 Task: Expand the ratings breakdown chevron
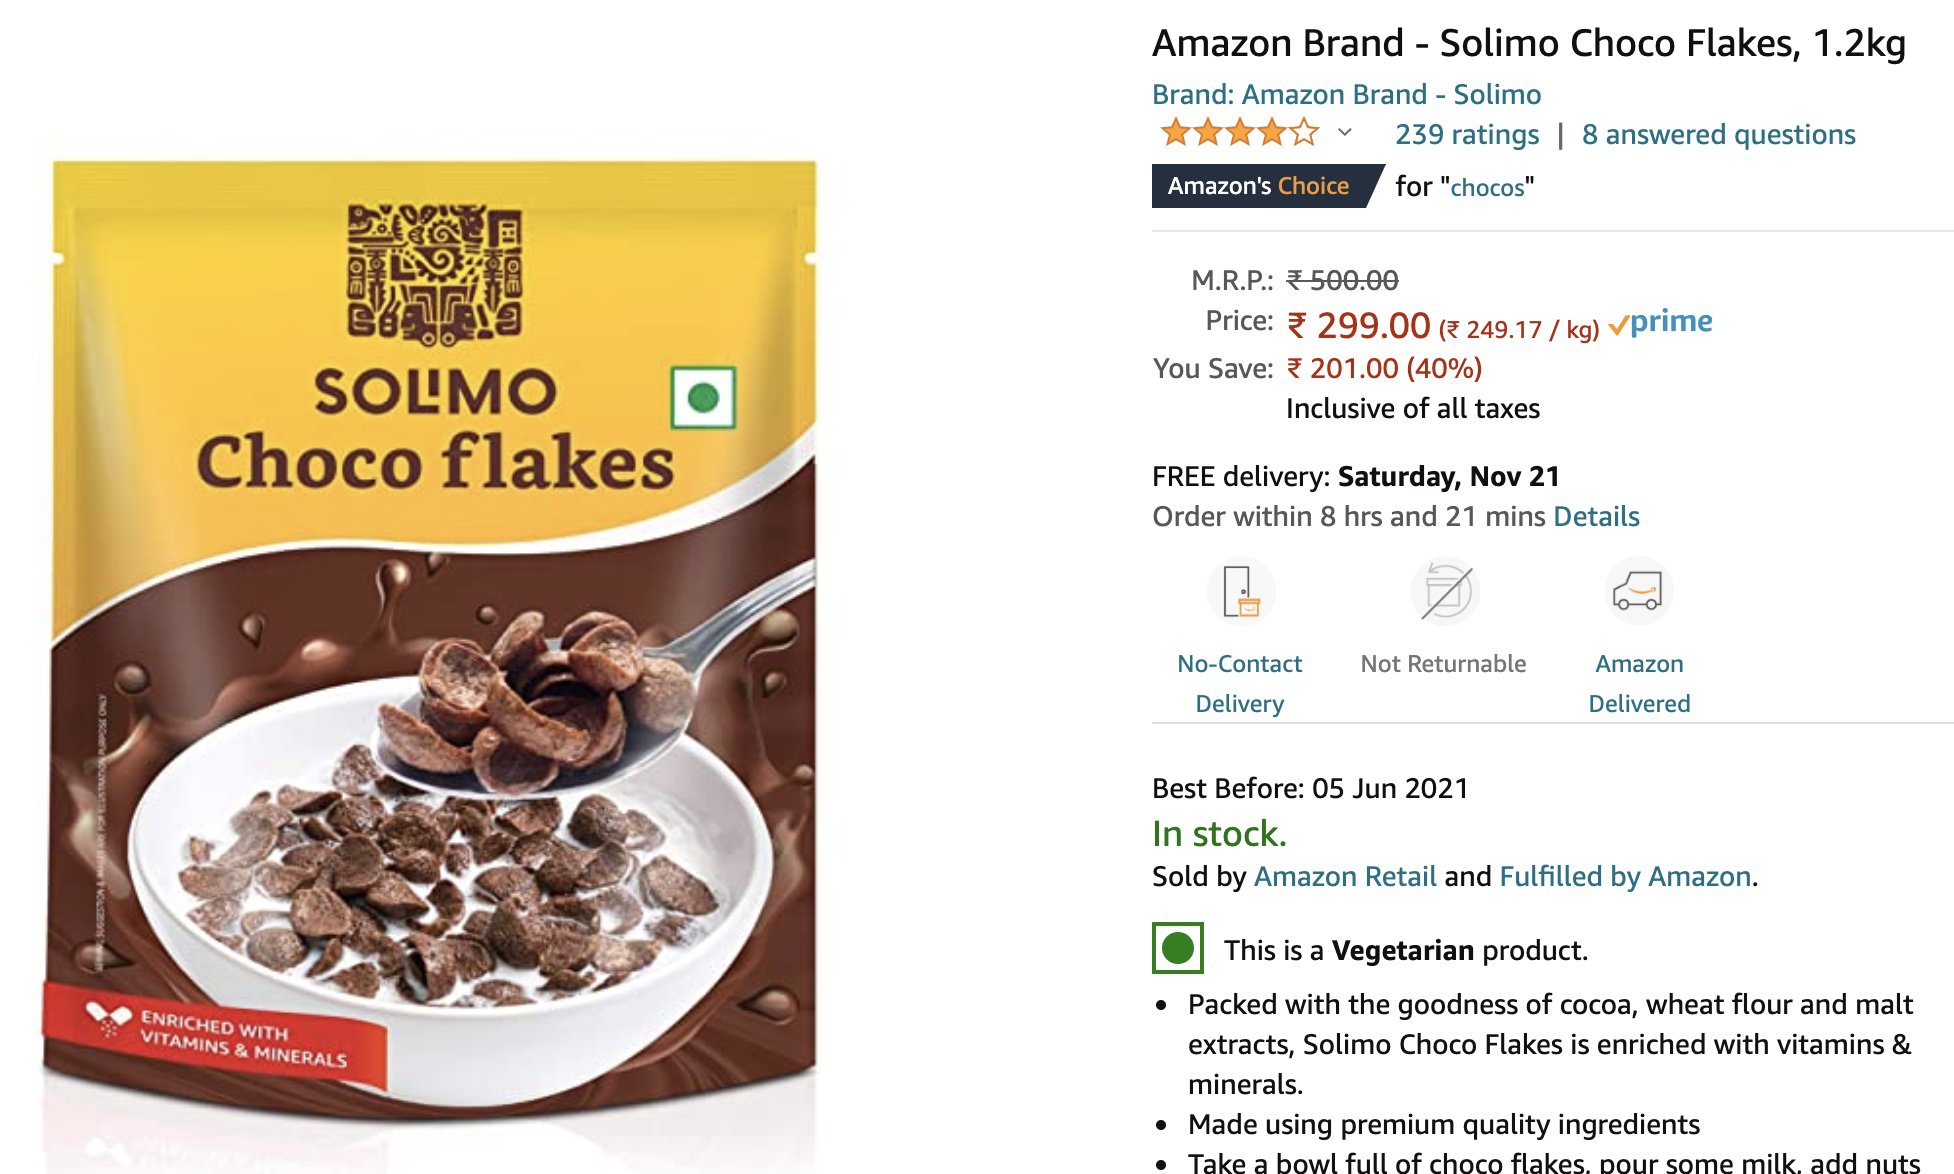coord(1345,132)
